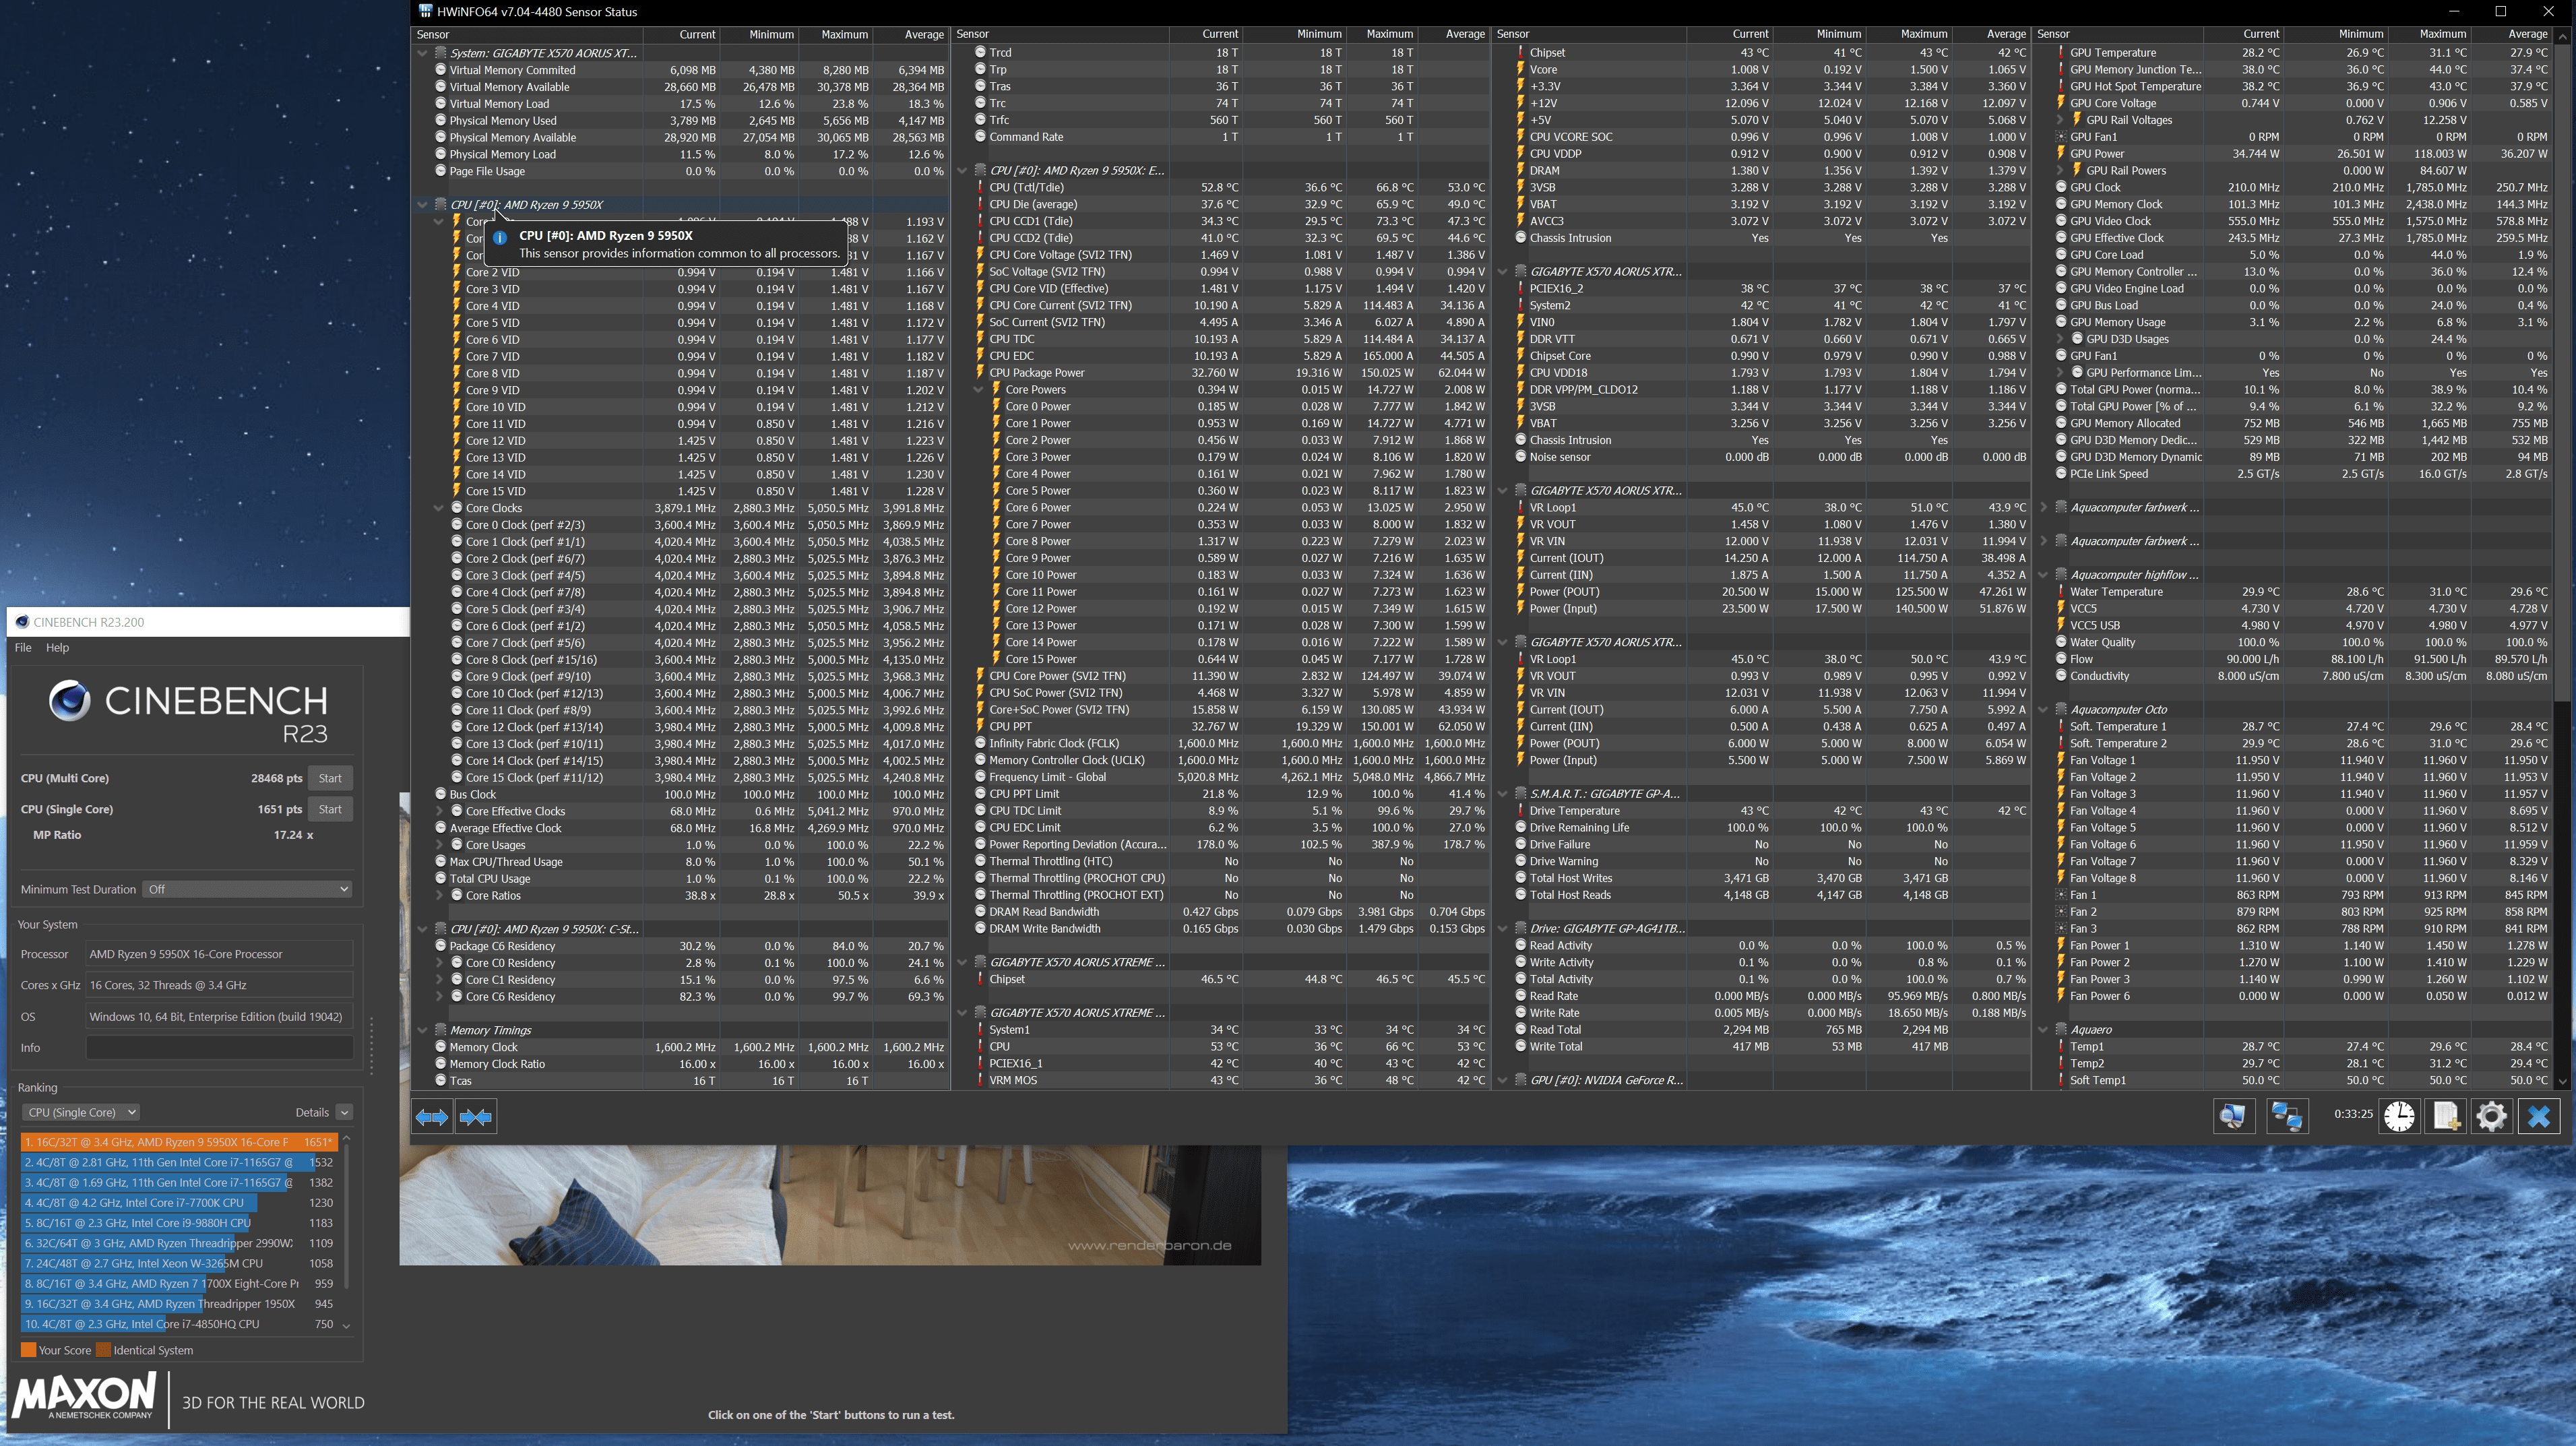This screenshot has height=1446, width=2576.
Task: Select ranking entry 10 Intel Core i7-4850HQ
Action: click(178, 1324)
